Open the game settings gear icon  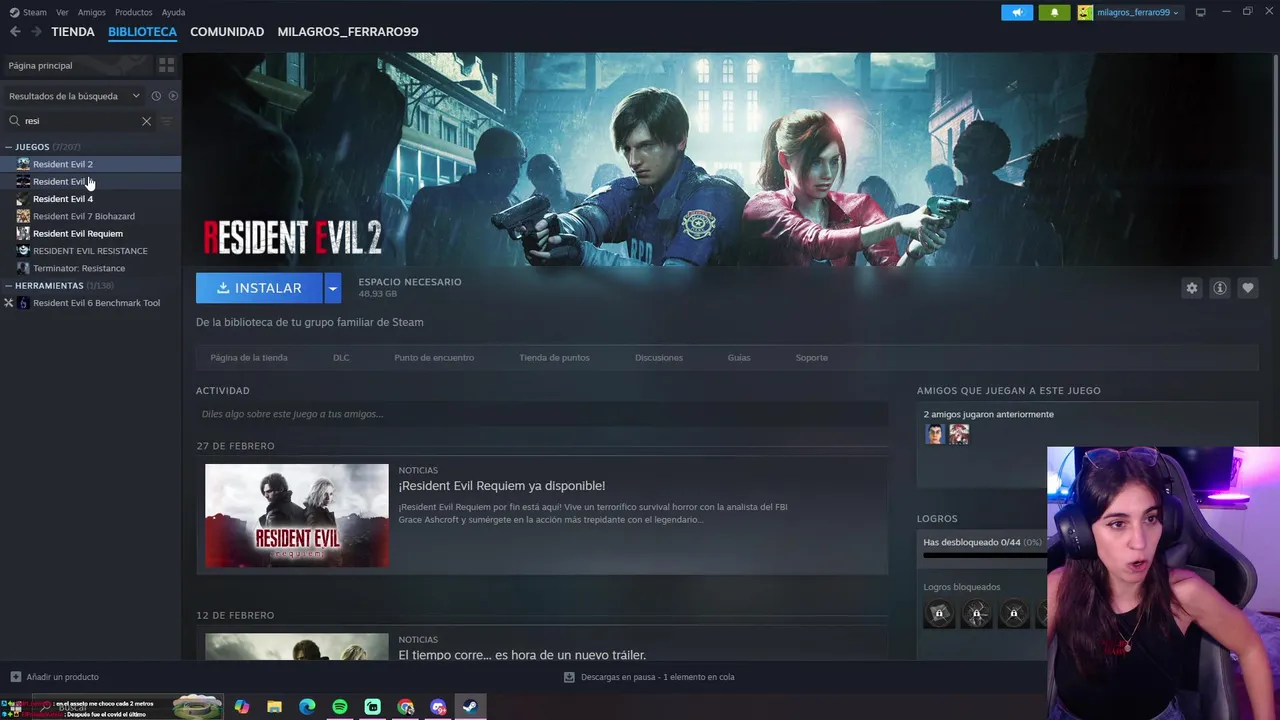coord(1191,288)
